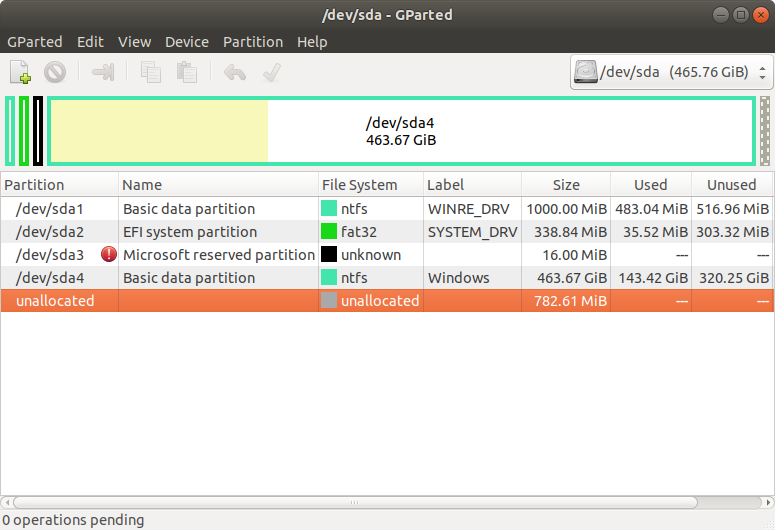This screenshot has height=530, width=775.
Task: Open the Help menu
Action: (312, 42)
